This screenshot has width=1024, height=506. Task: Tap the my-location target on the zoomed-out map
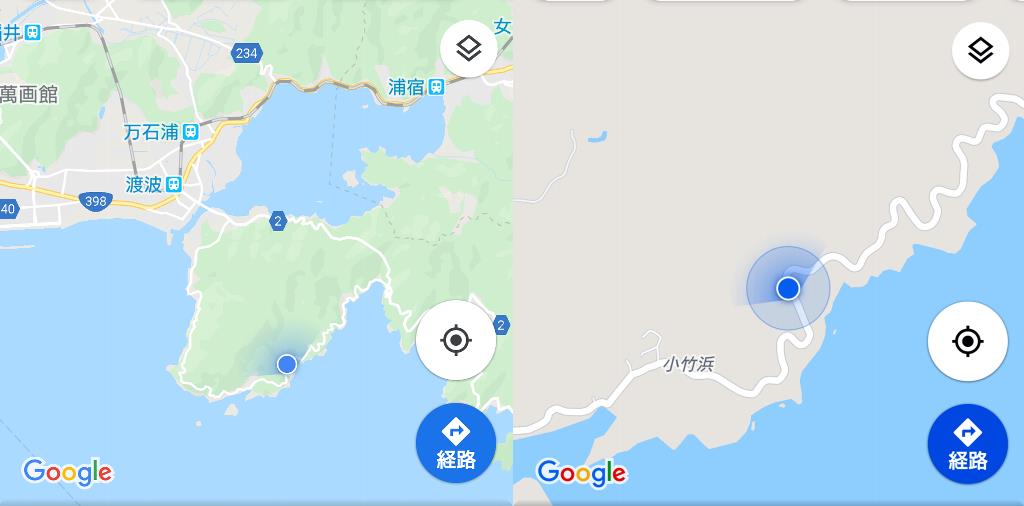[456, 340]
